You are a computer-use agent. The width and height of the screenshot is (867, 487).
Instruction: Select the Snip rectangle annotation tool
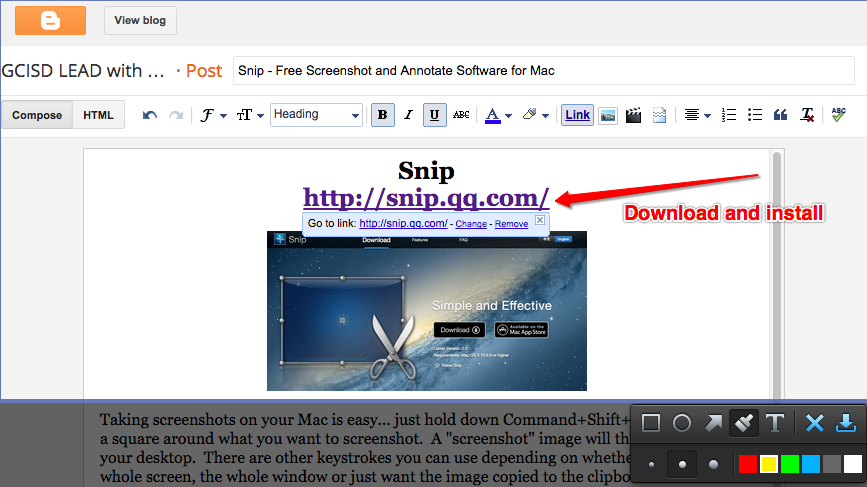(651, 423)
